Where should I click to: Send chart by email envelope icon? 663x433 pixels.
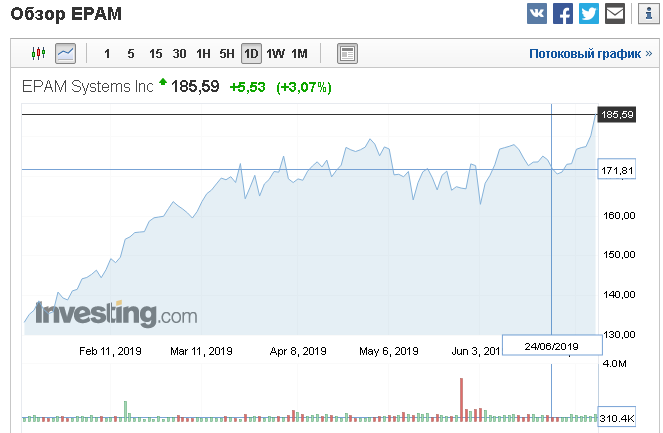(x=615, y=14)
